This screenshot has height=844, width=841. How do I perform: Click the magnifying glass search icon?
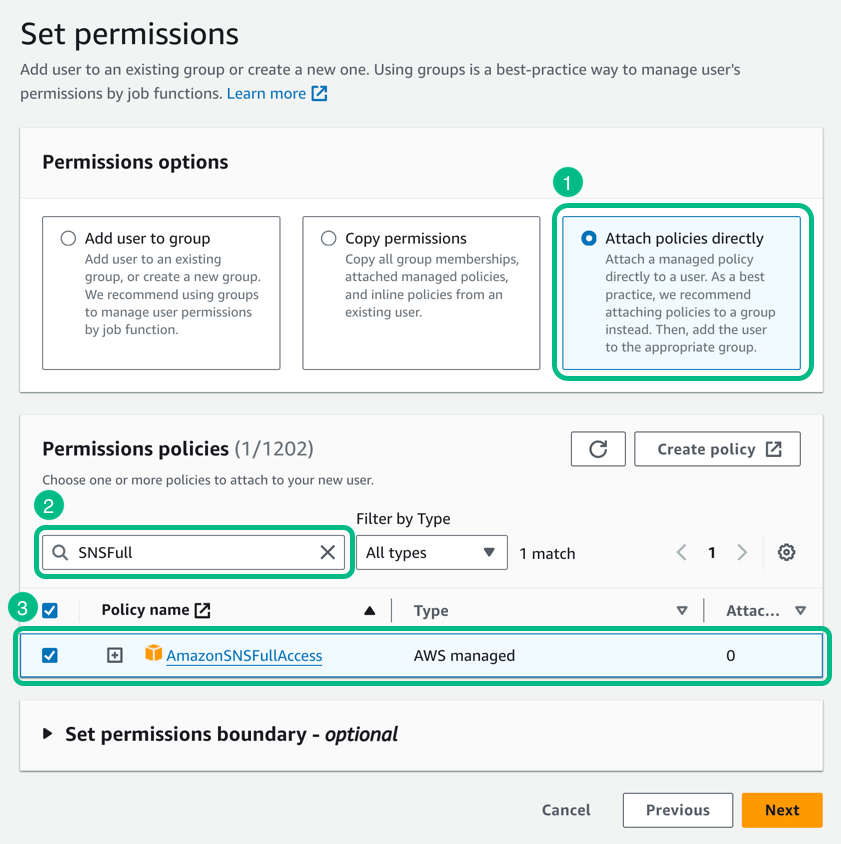59,552
